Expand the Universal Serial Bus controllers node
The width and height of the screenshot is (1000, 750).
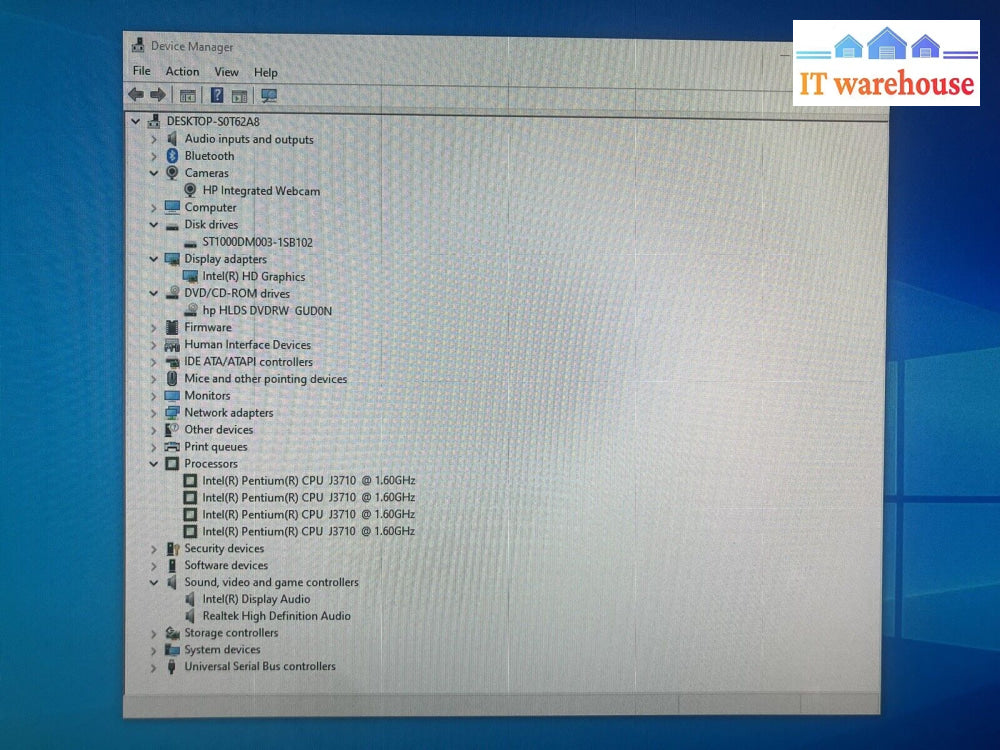[154, 667]
